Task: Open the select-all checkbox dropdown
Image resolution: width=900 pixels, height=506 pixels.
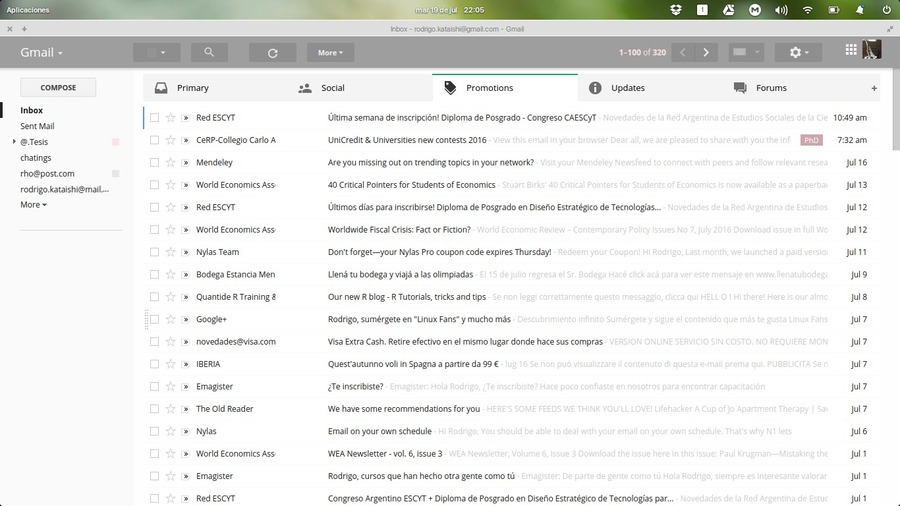Action: pos(157,52)
